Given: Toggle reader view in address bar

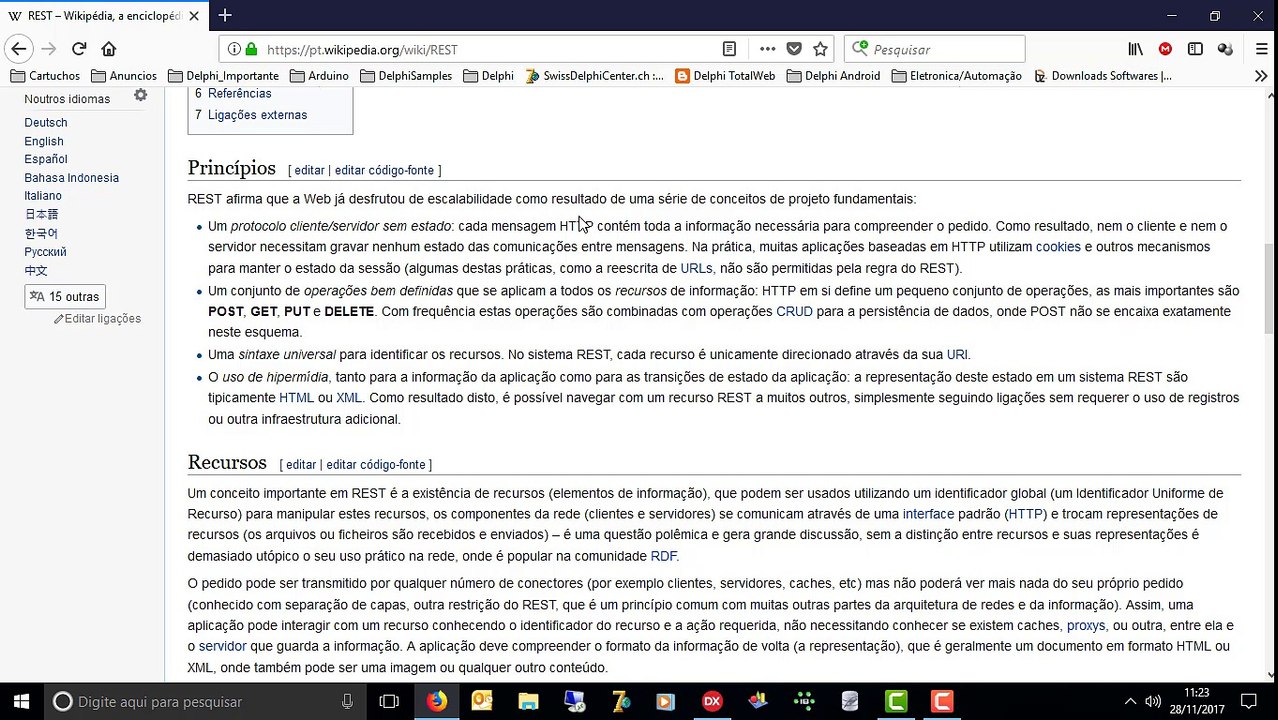Looking at the screenshot, I should click(x=729, y=49).
